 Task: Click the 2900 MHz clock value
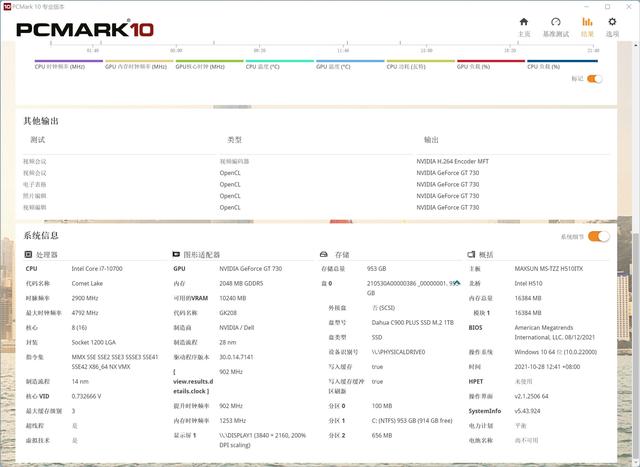coord(84,298)
